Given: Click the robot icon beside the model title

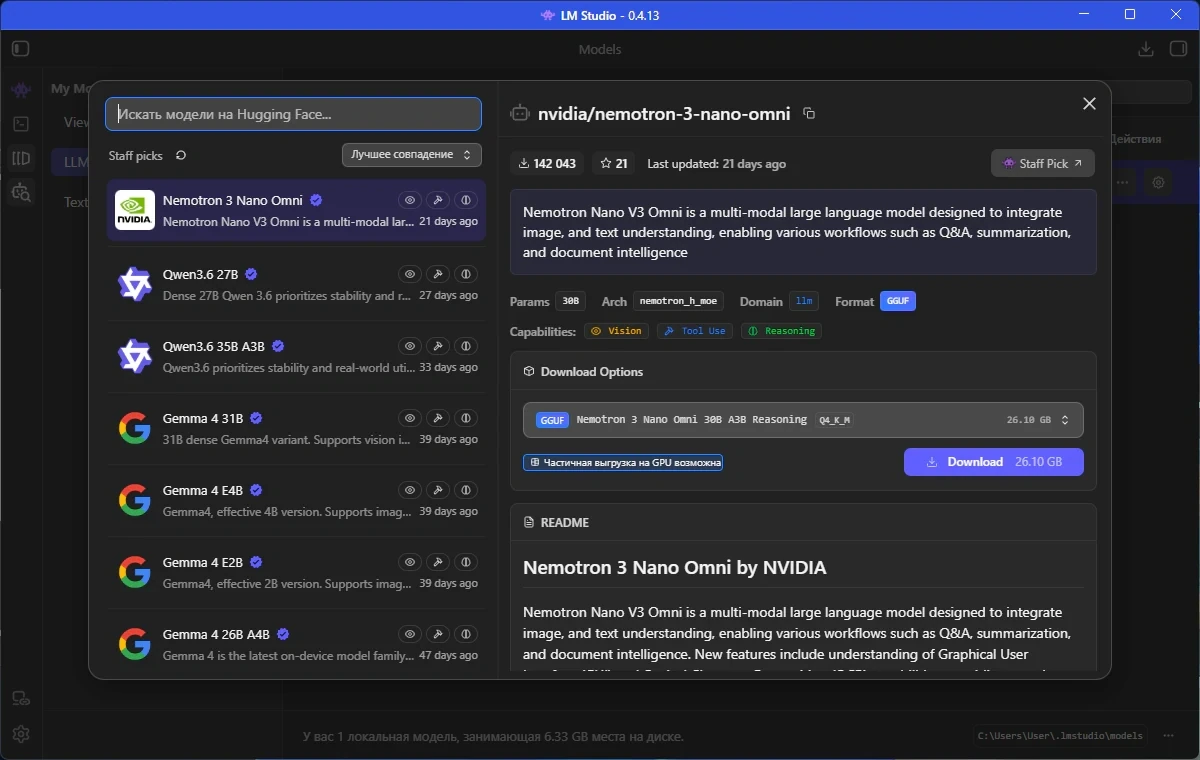Looking at the screenshot, I should (x=519, y=114).
